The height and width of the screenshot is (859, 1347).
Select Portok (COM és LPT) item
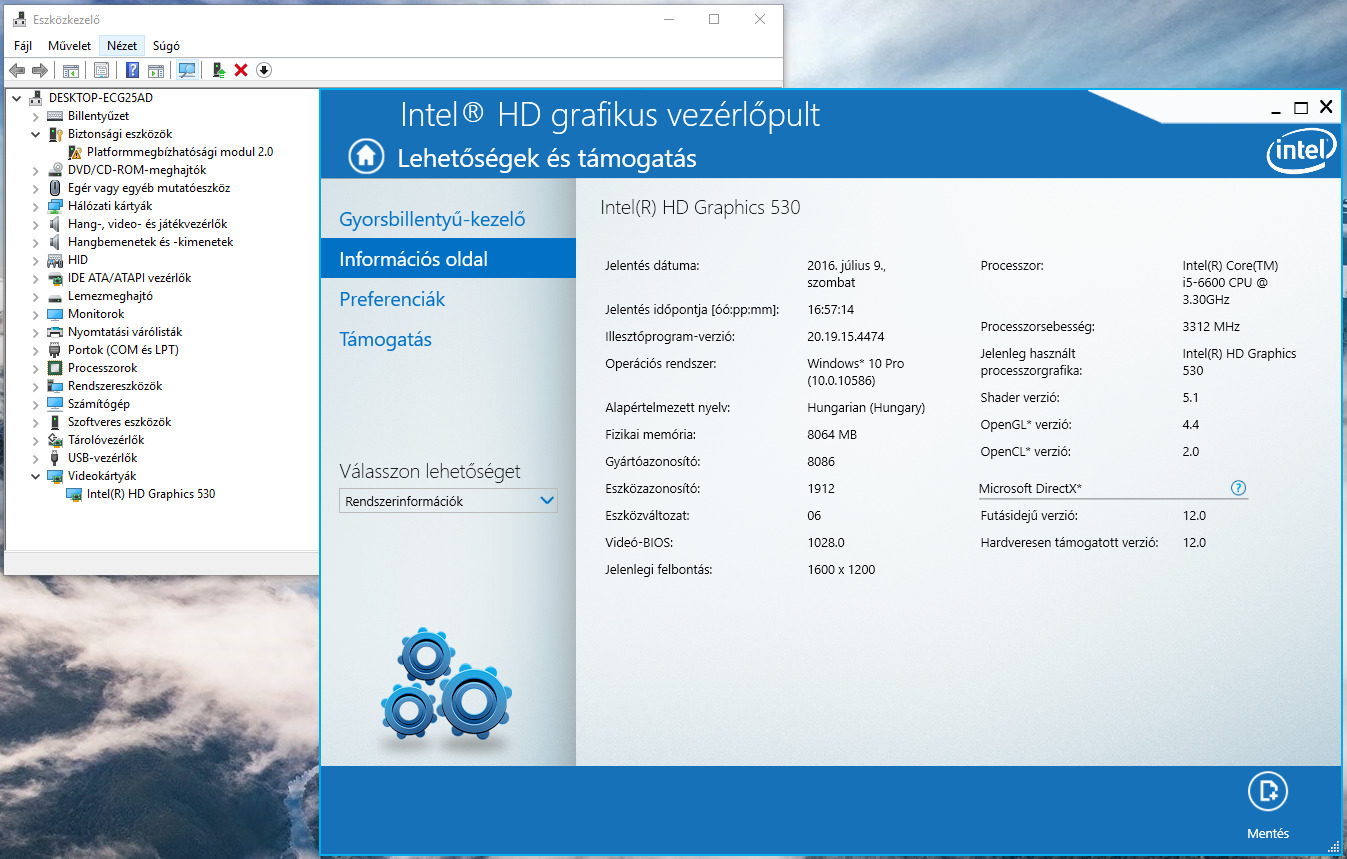point(123,350)
